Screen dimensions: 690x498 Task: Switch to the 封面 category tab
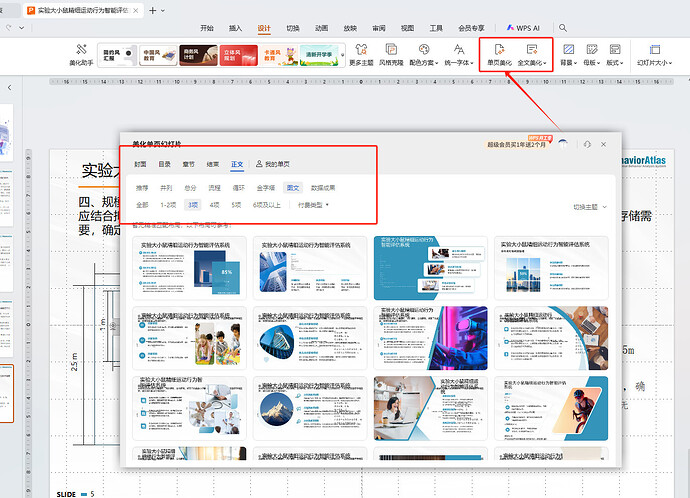pos(141,163)
